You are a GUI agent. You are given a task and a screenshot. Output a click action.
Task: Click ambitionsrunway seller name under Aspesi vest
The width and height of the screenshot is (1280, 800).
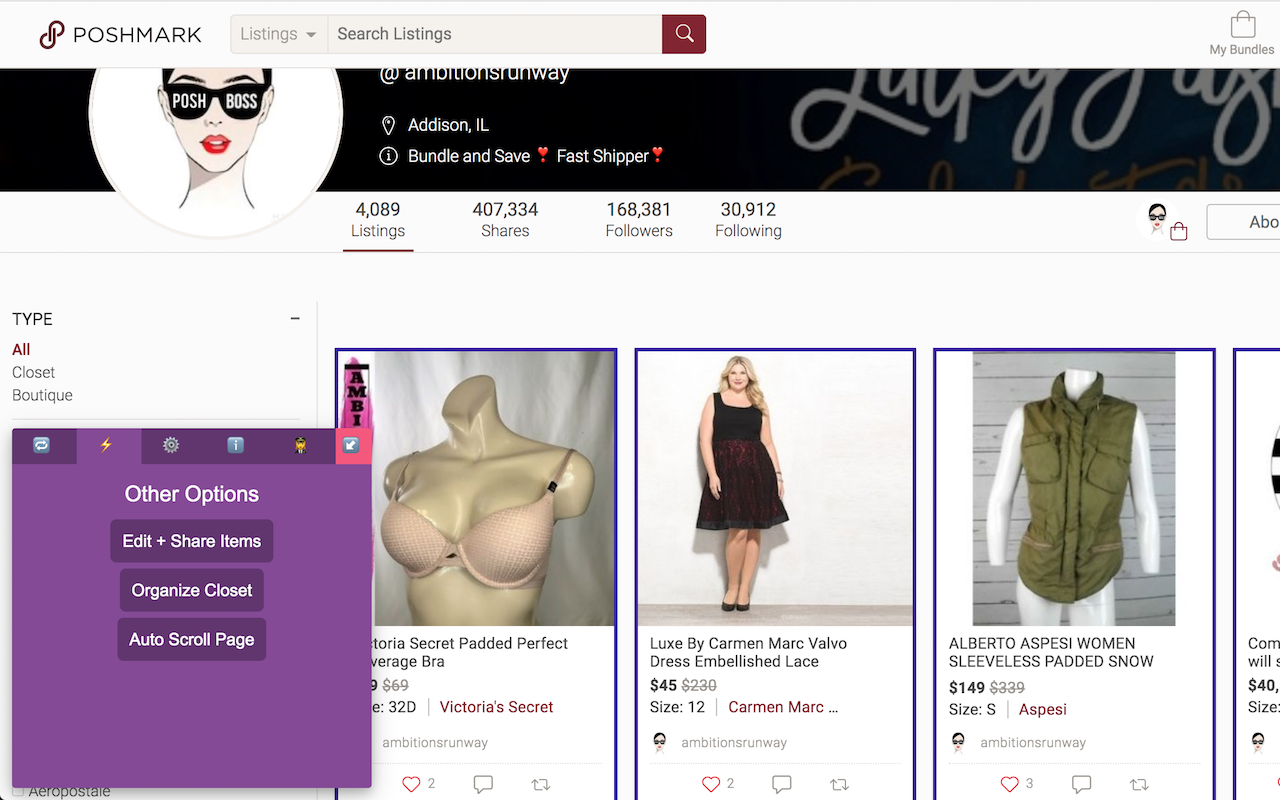[1033, 742]
